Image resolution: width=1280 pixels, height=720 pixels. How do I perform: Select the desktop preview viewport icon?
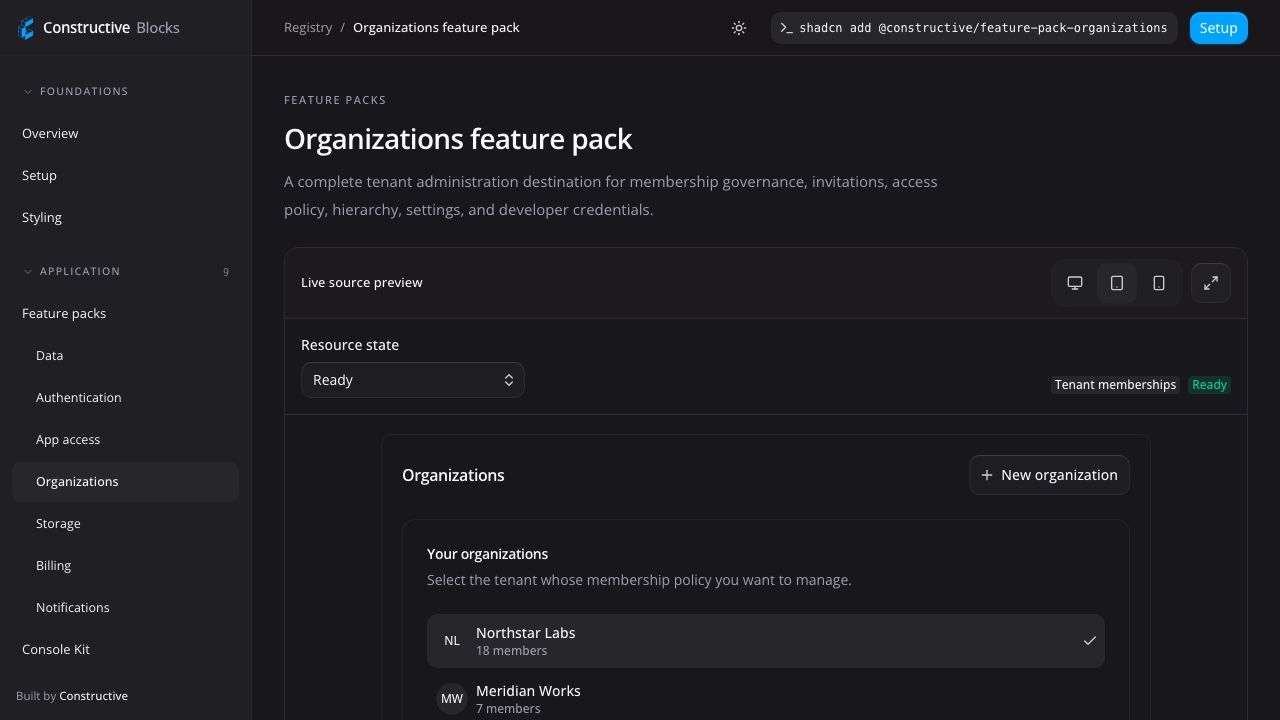coord(1075,283)
